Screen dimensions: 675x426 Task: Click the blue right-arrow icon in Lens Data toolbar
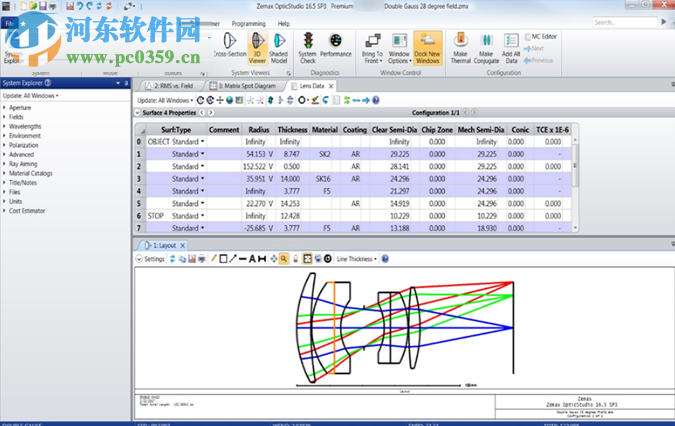(366, 100)
